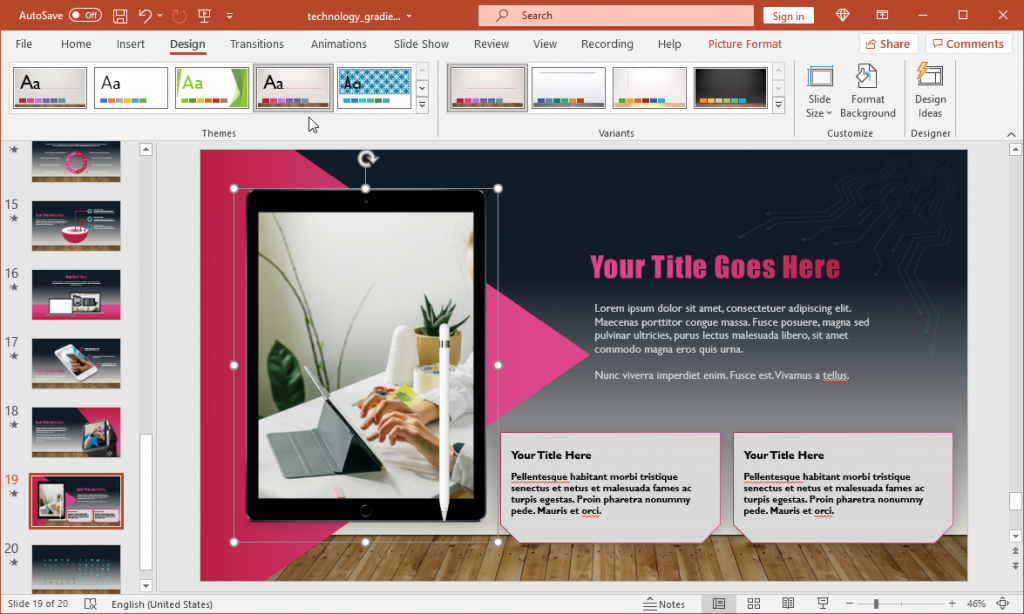Expand the Themes gallery More arrow
Image resolution: width=1024 pixels, height=614 pixels.
(x=421, y=105)
